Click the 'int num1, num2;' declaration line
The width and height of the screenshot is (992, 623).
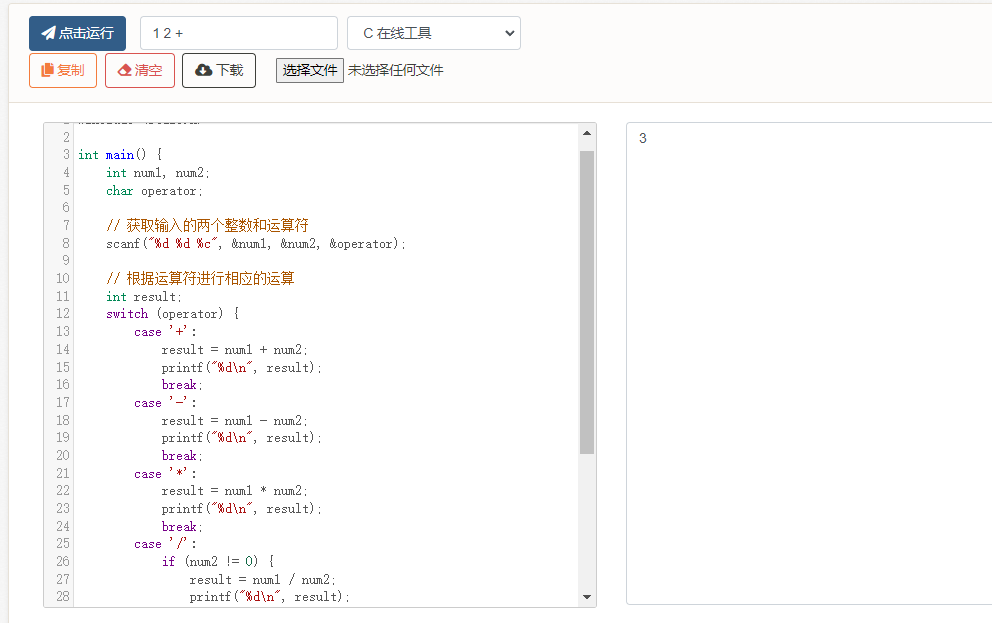point(158,173)
